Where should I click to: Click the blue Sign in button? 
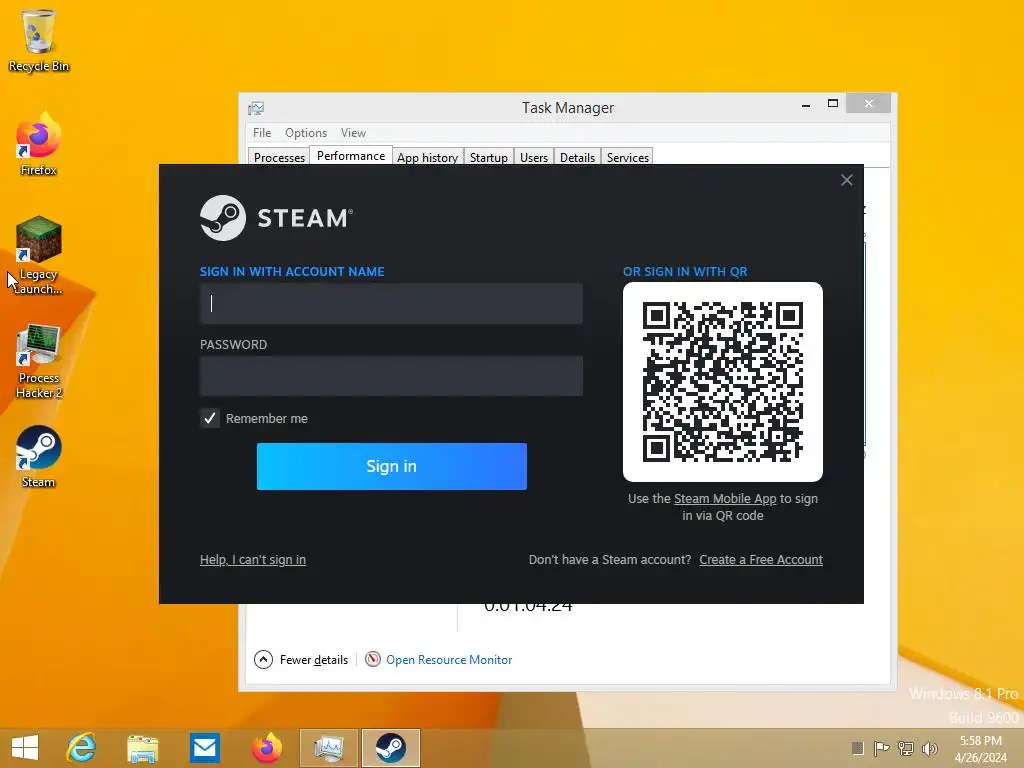[392, 466]
